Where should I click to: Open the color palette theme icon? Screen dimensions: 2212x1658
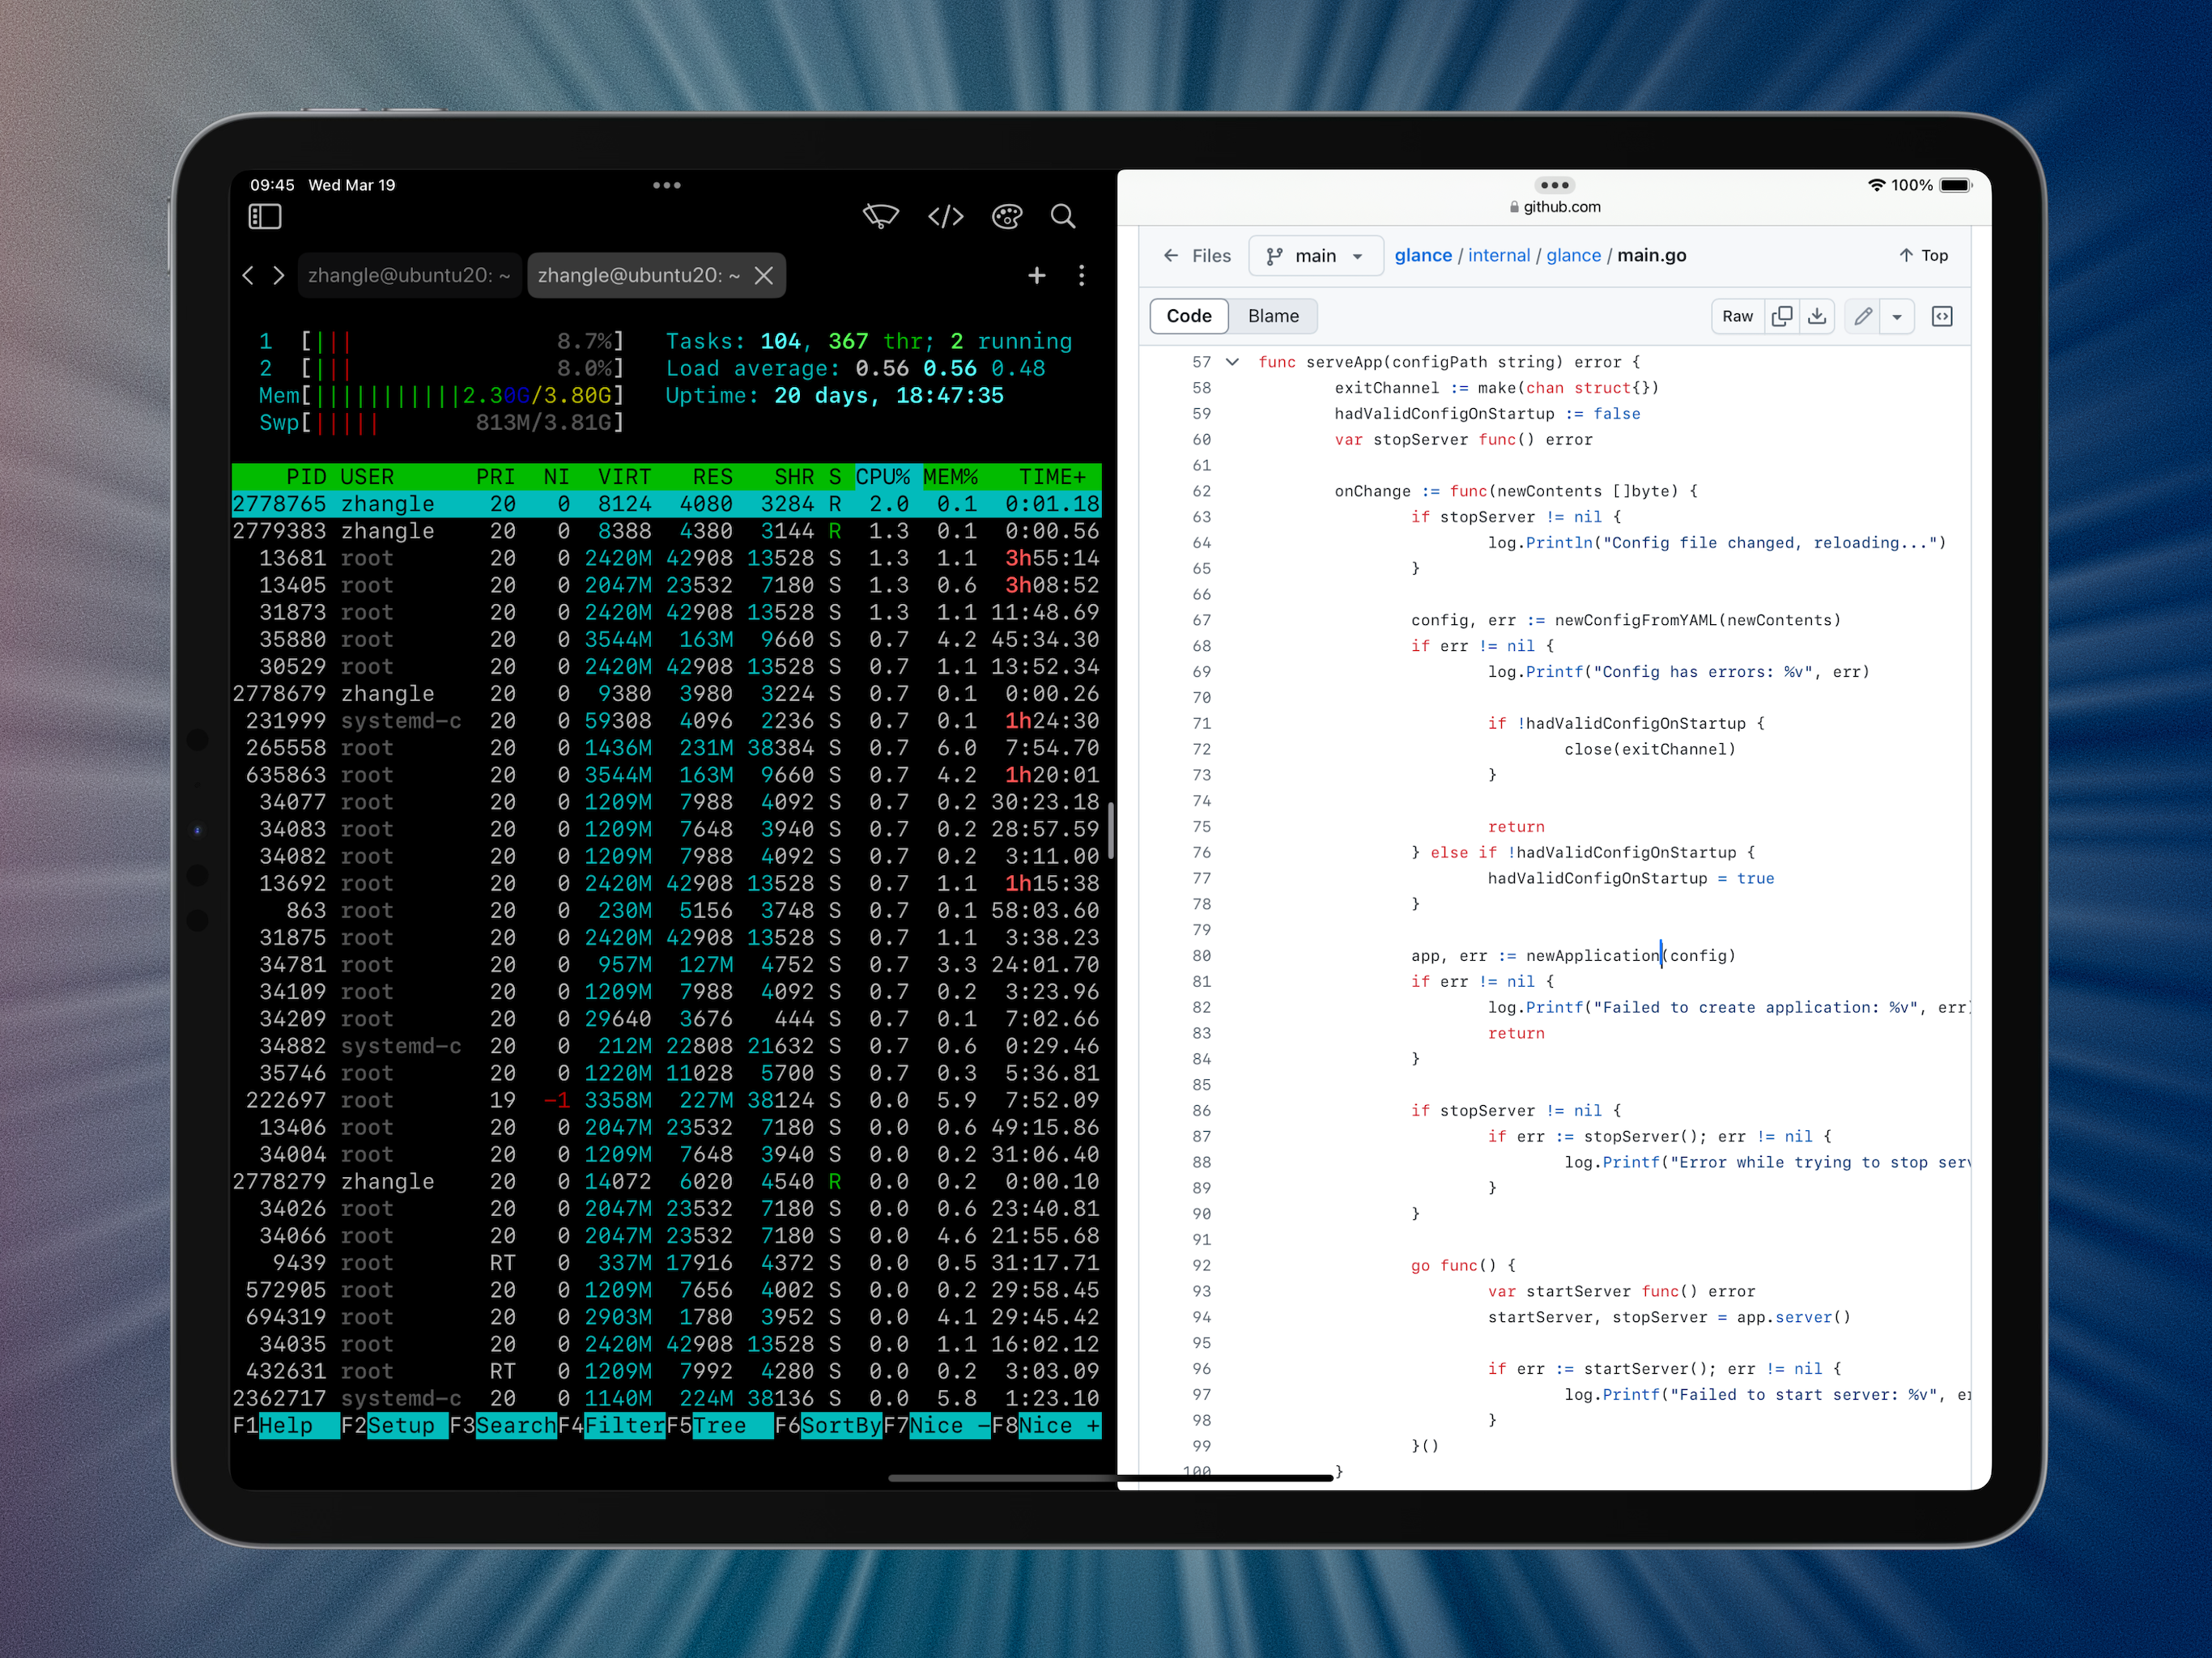1006,216
